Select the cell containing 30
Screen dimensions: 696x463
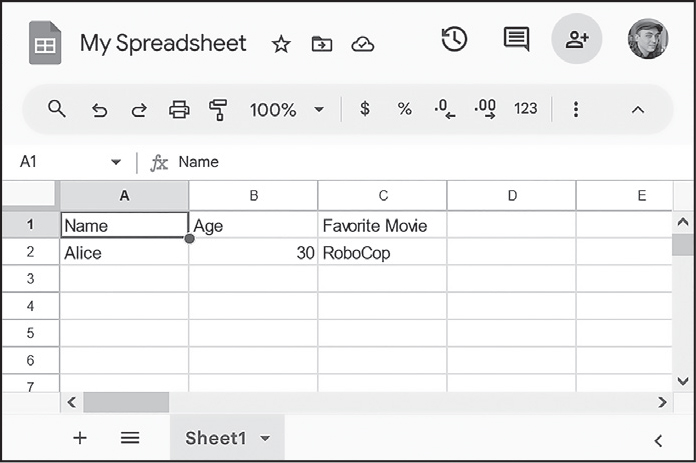point(253,252)
